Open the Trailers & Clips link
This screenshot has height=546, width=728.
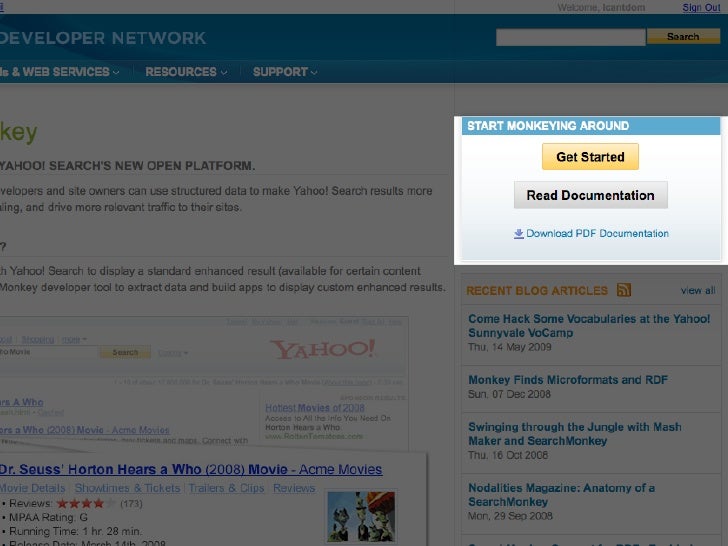pyautogui.click(x=226, y=488)
